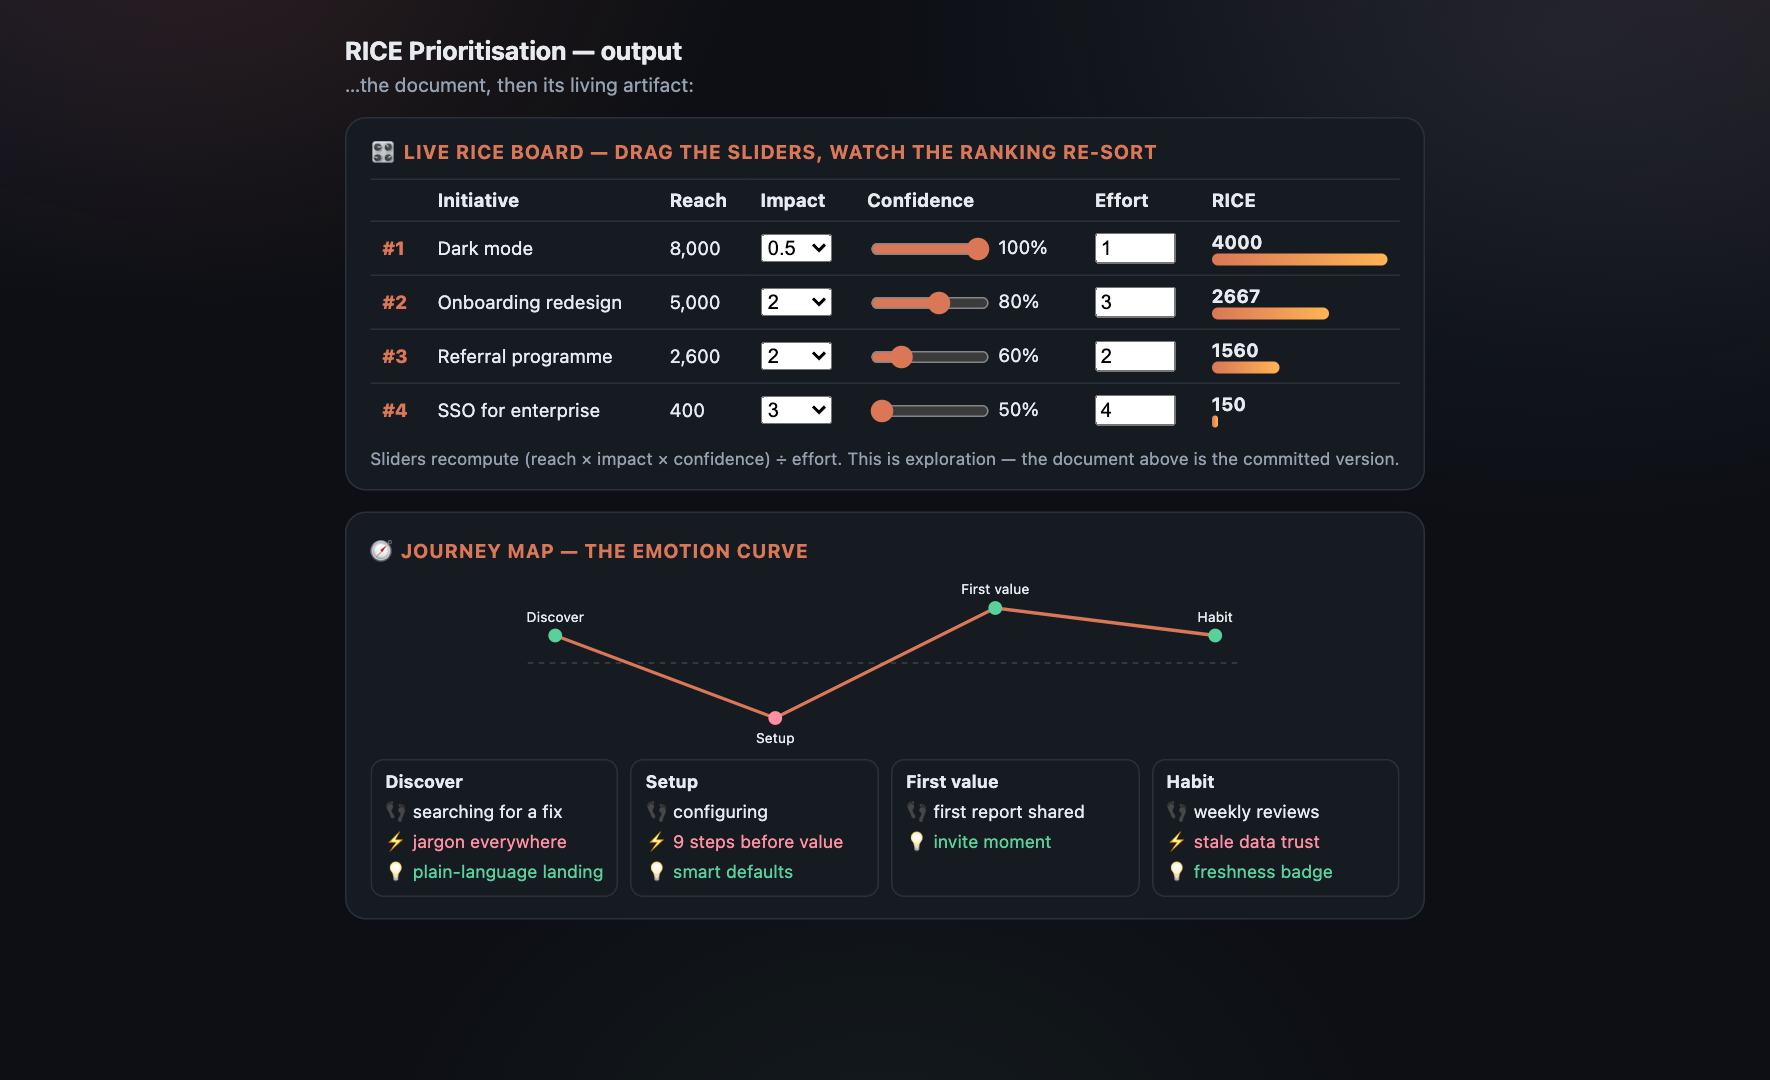Click the Setup point on emotion curve
Viewport: 1770px width, 1080px height.
tap(775, 718)
